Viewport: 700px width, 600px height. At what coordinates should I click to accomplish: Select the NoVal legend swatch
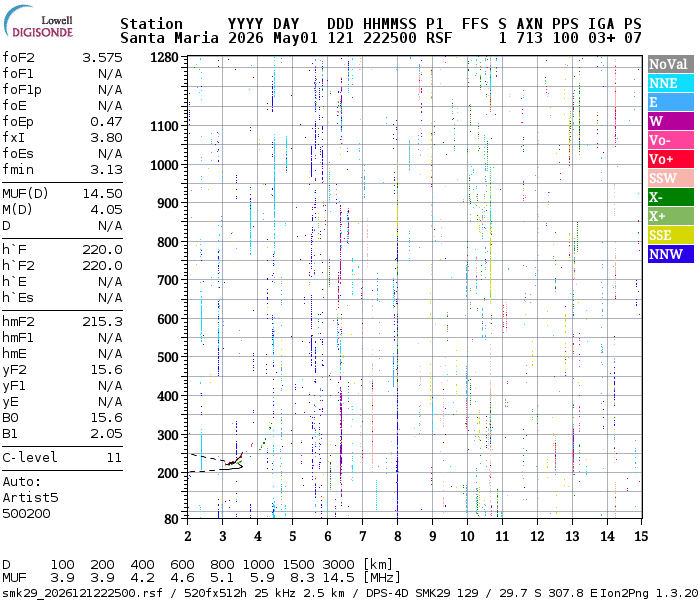tap(671, 64)
